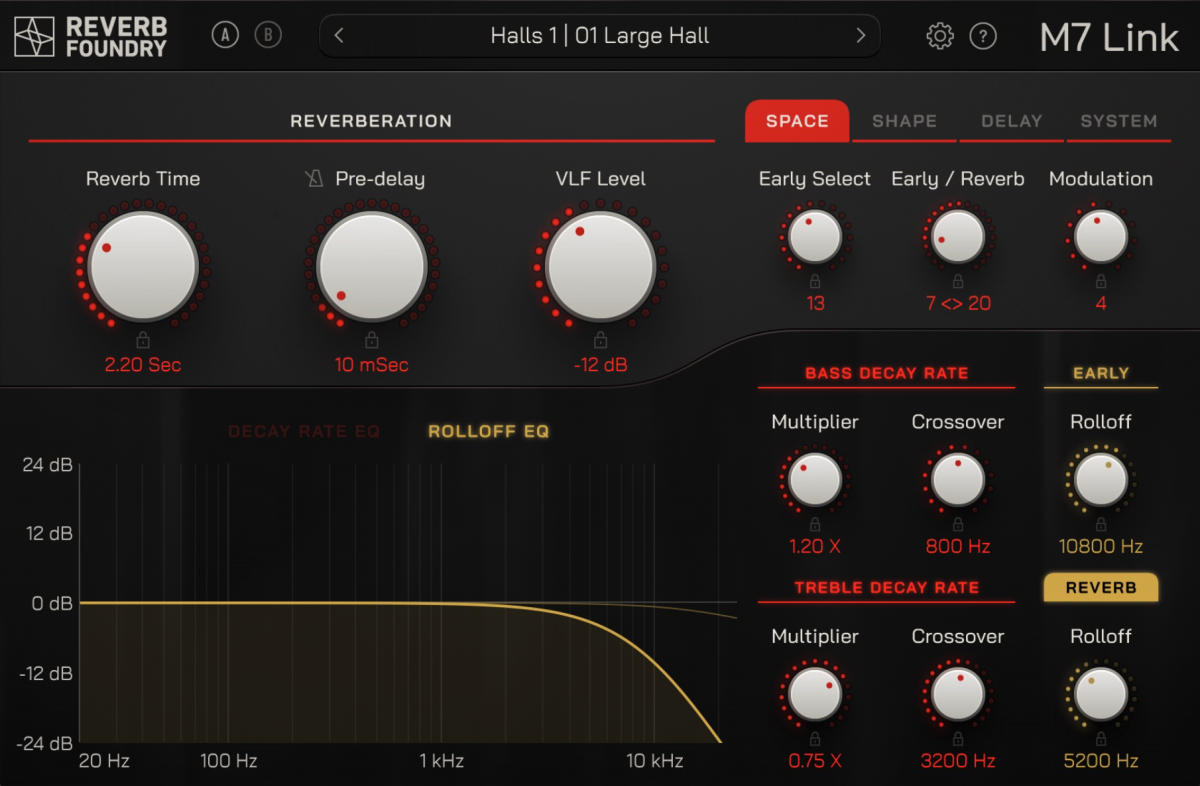This screenshot has height=786, width=1200.
Task: Toggle the lock icon under Pre-delay knob
Action: (x=372, y=340)
